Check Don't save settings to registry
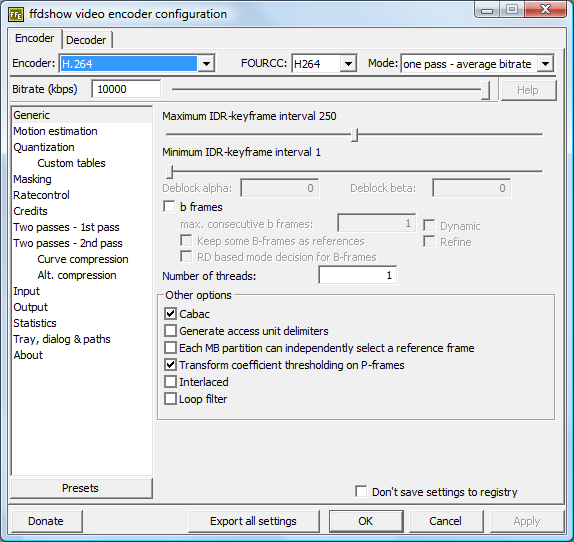 pyautogui.click(x=361, y=491)
